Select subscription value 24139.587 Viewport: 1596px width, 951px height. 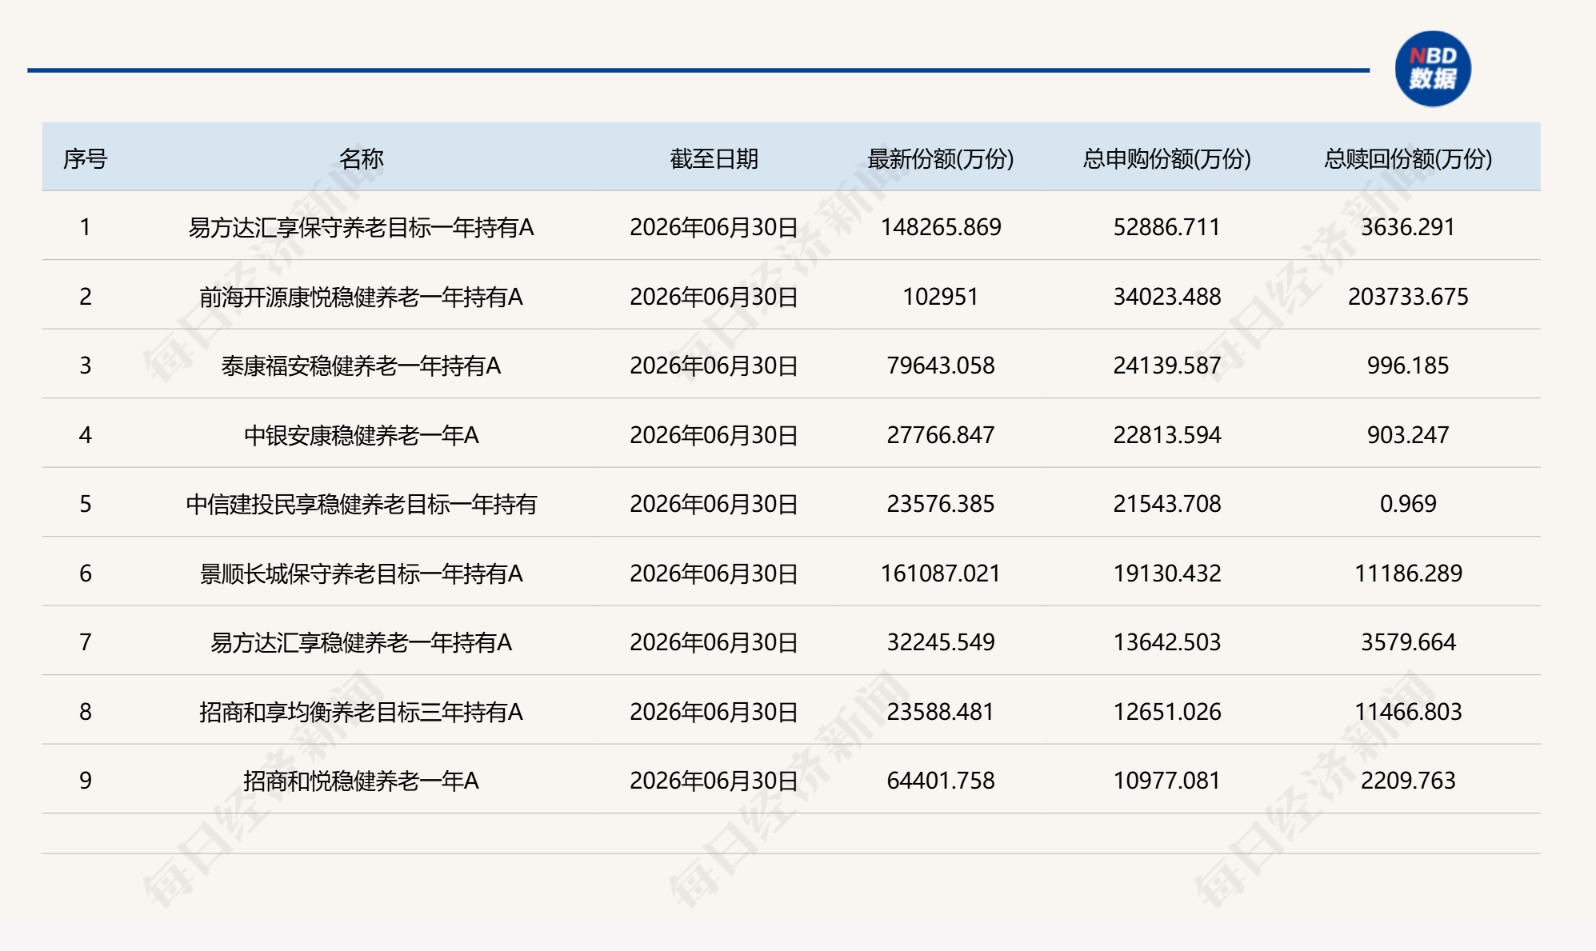pos(1167,366)
